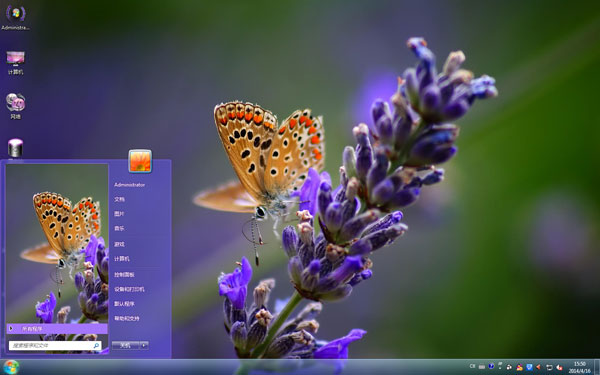Open the Administrator desktop icon
Image resolution: width=600 pixels, height=375 pixels.
click(16, 17)
